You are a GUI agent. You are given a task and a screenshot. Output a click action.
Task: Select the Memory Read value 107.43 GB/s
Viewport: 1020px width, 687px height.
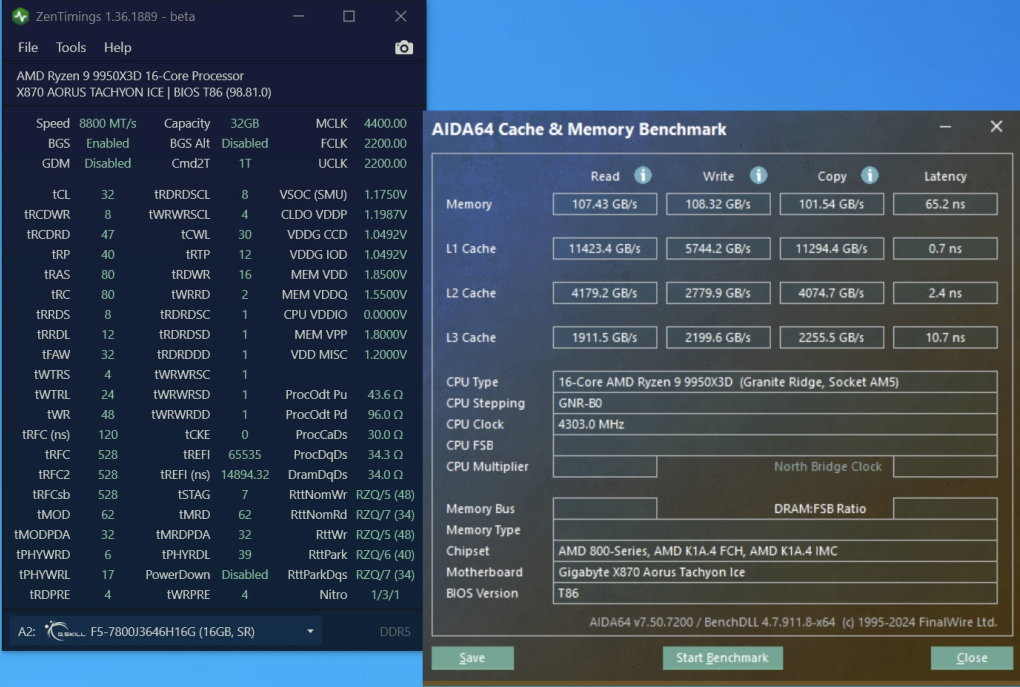[604, 204]
